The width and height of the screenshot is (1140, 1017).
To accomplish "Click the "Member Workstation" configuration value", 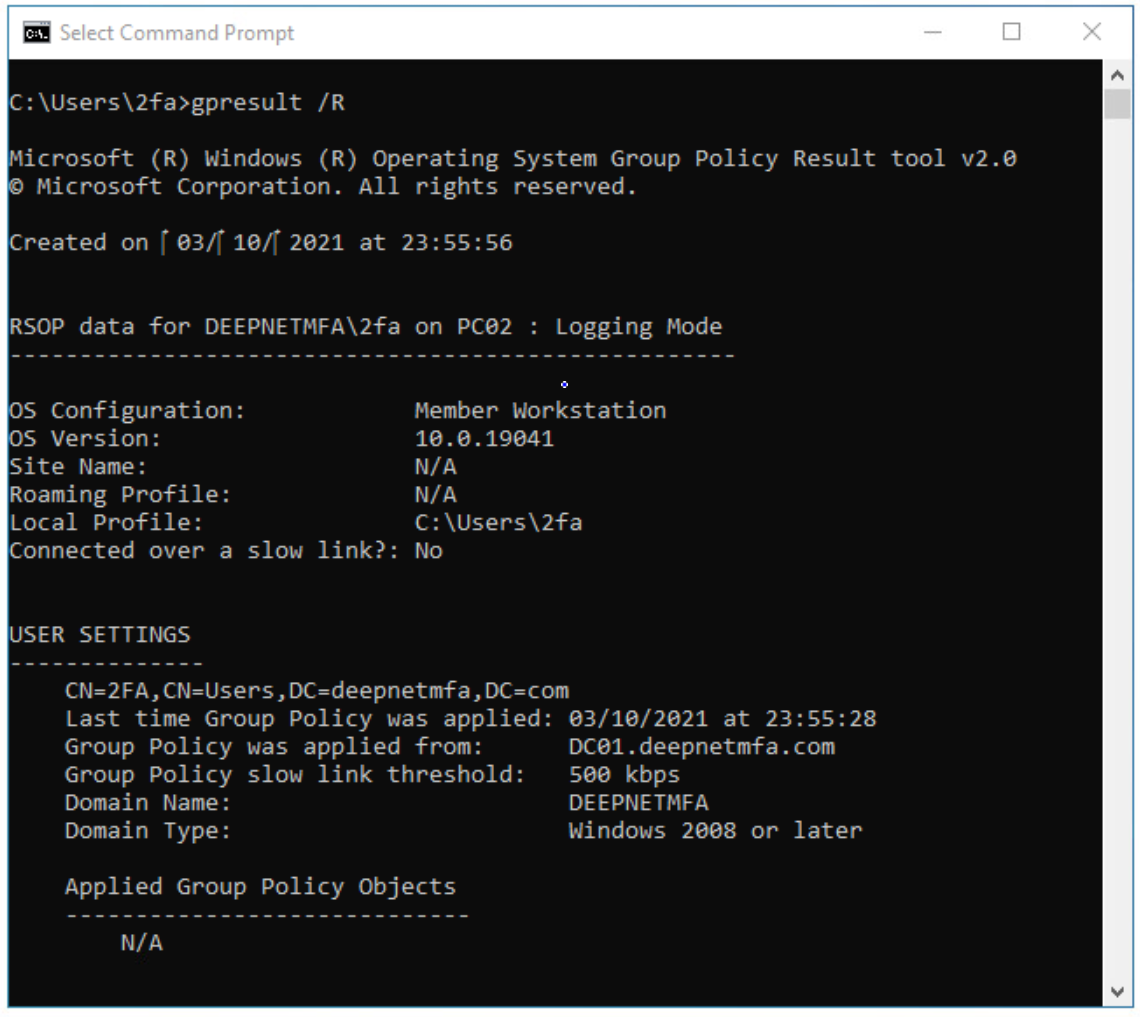I will (x=540, y=410).
